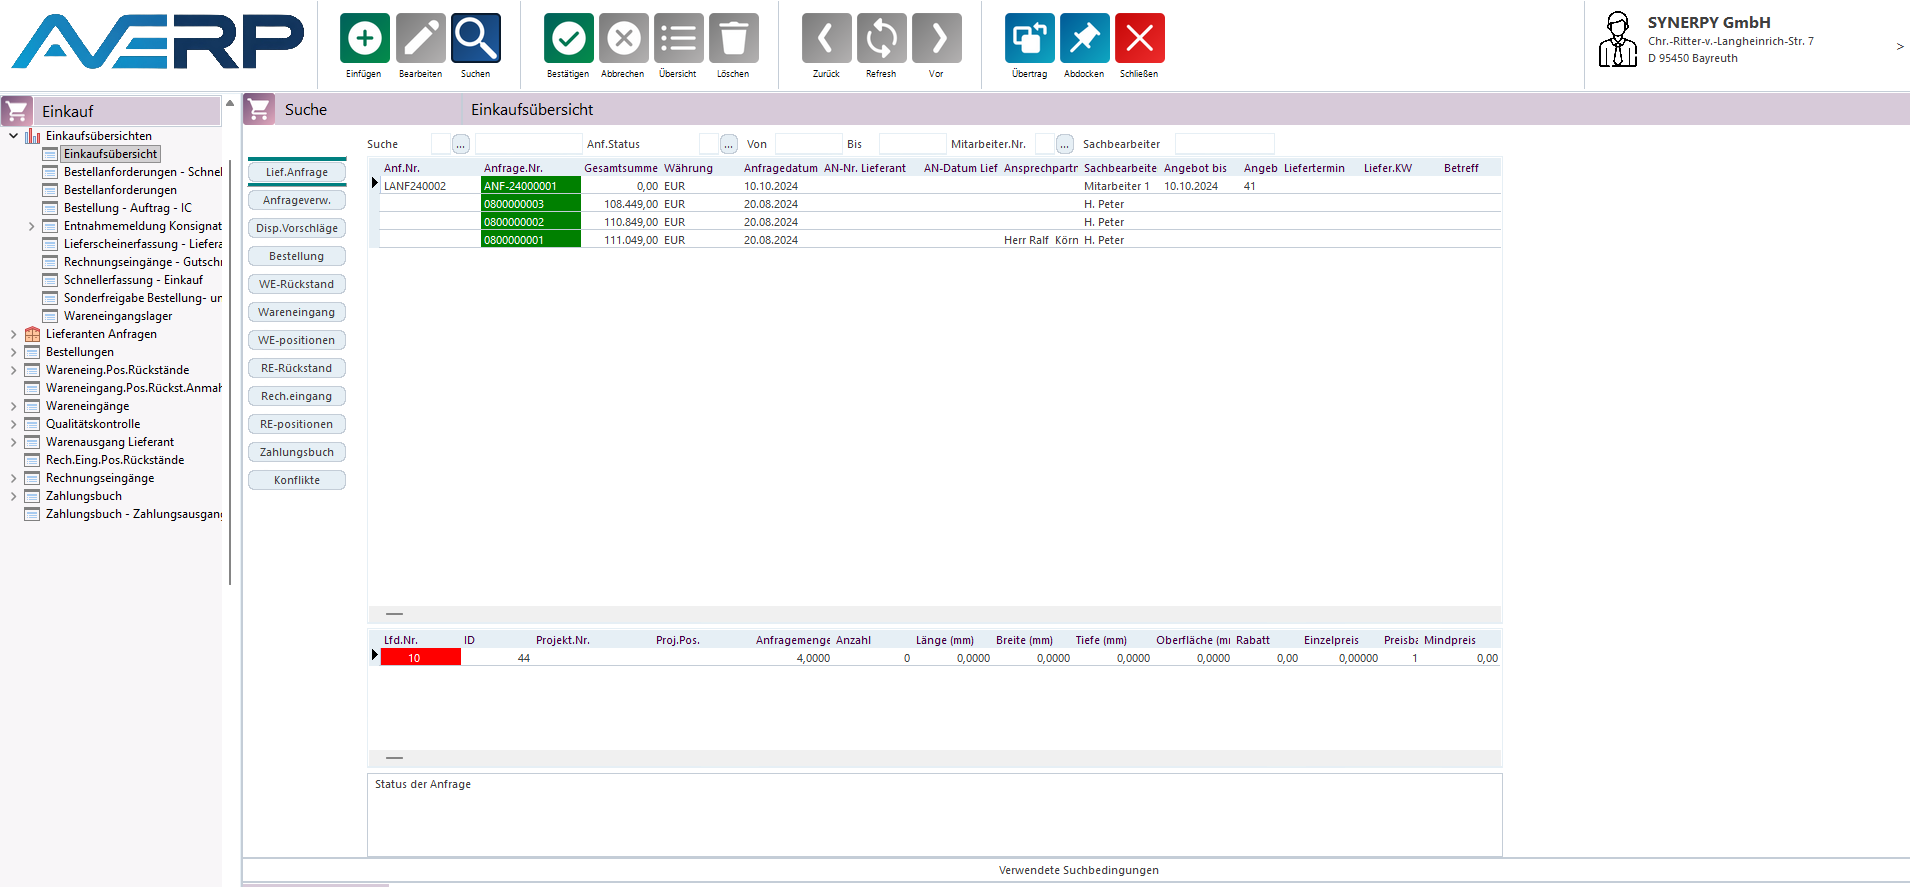Switch to the Bestellung side tab
This screenshot has width=1910, height=887.
click(x=297, y=256)
